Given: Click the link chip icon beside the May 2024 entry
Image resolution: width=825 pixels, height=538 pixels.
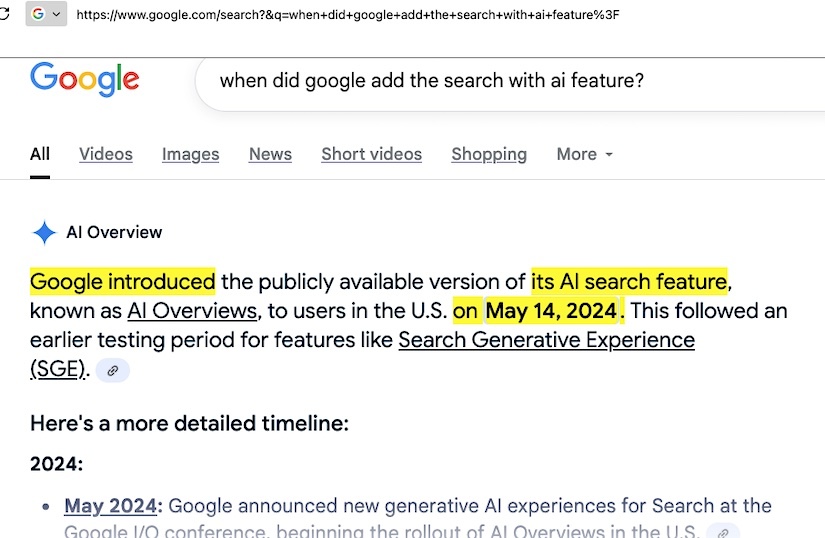Looking at the screenshot, I should point(723,531).
